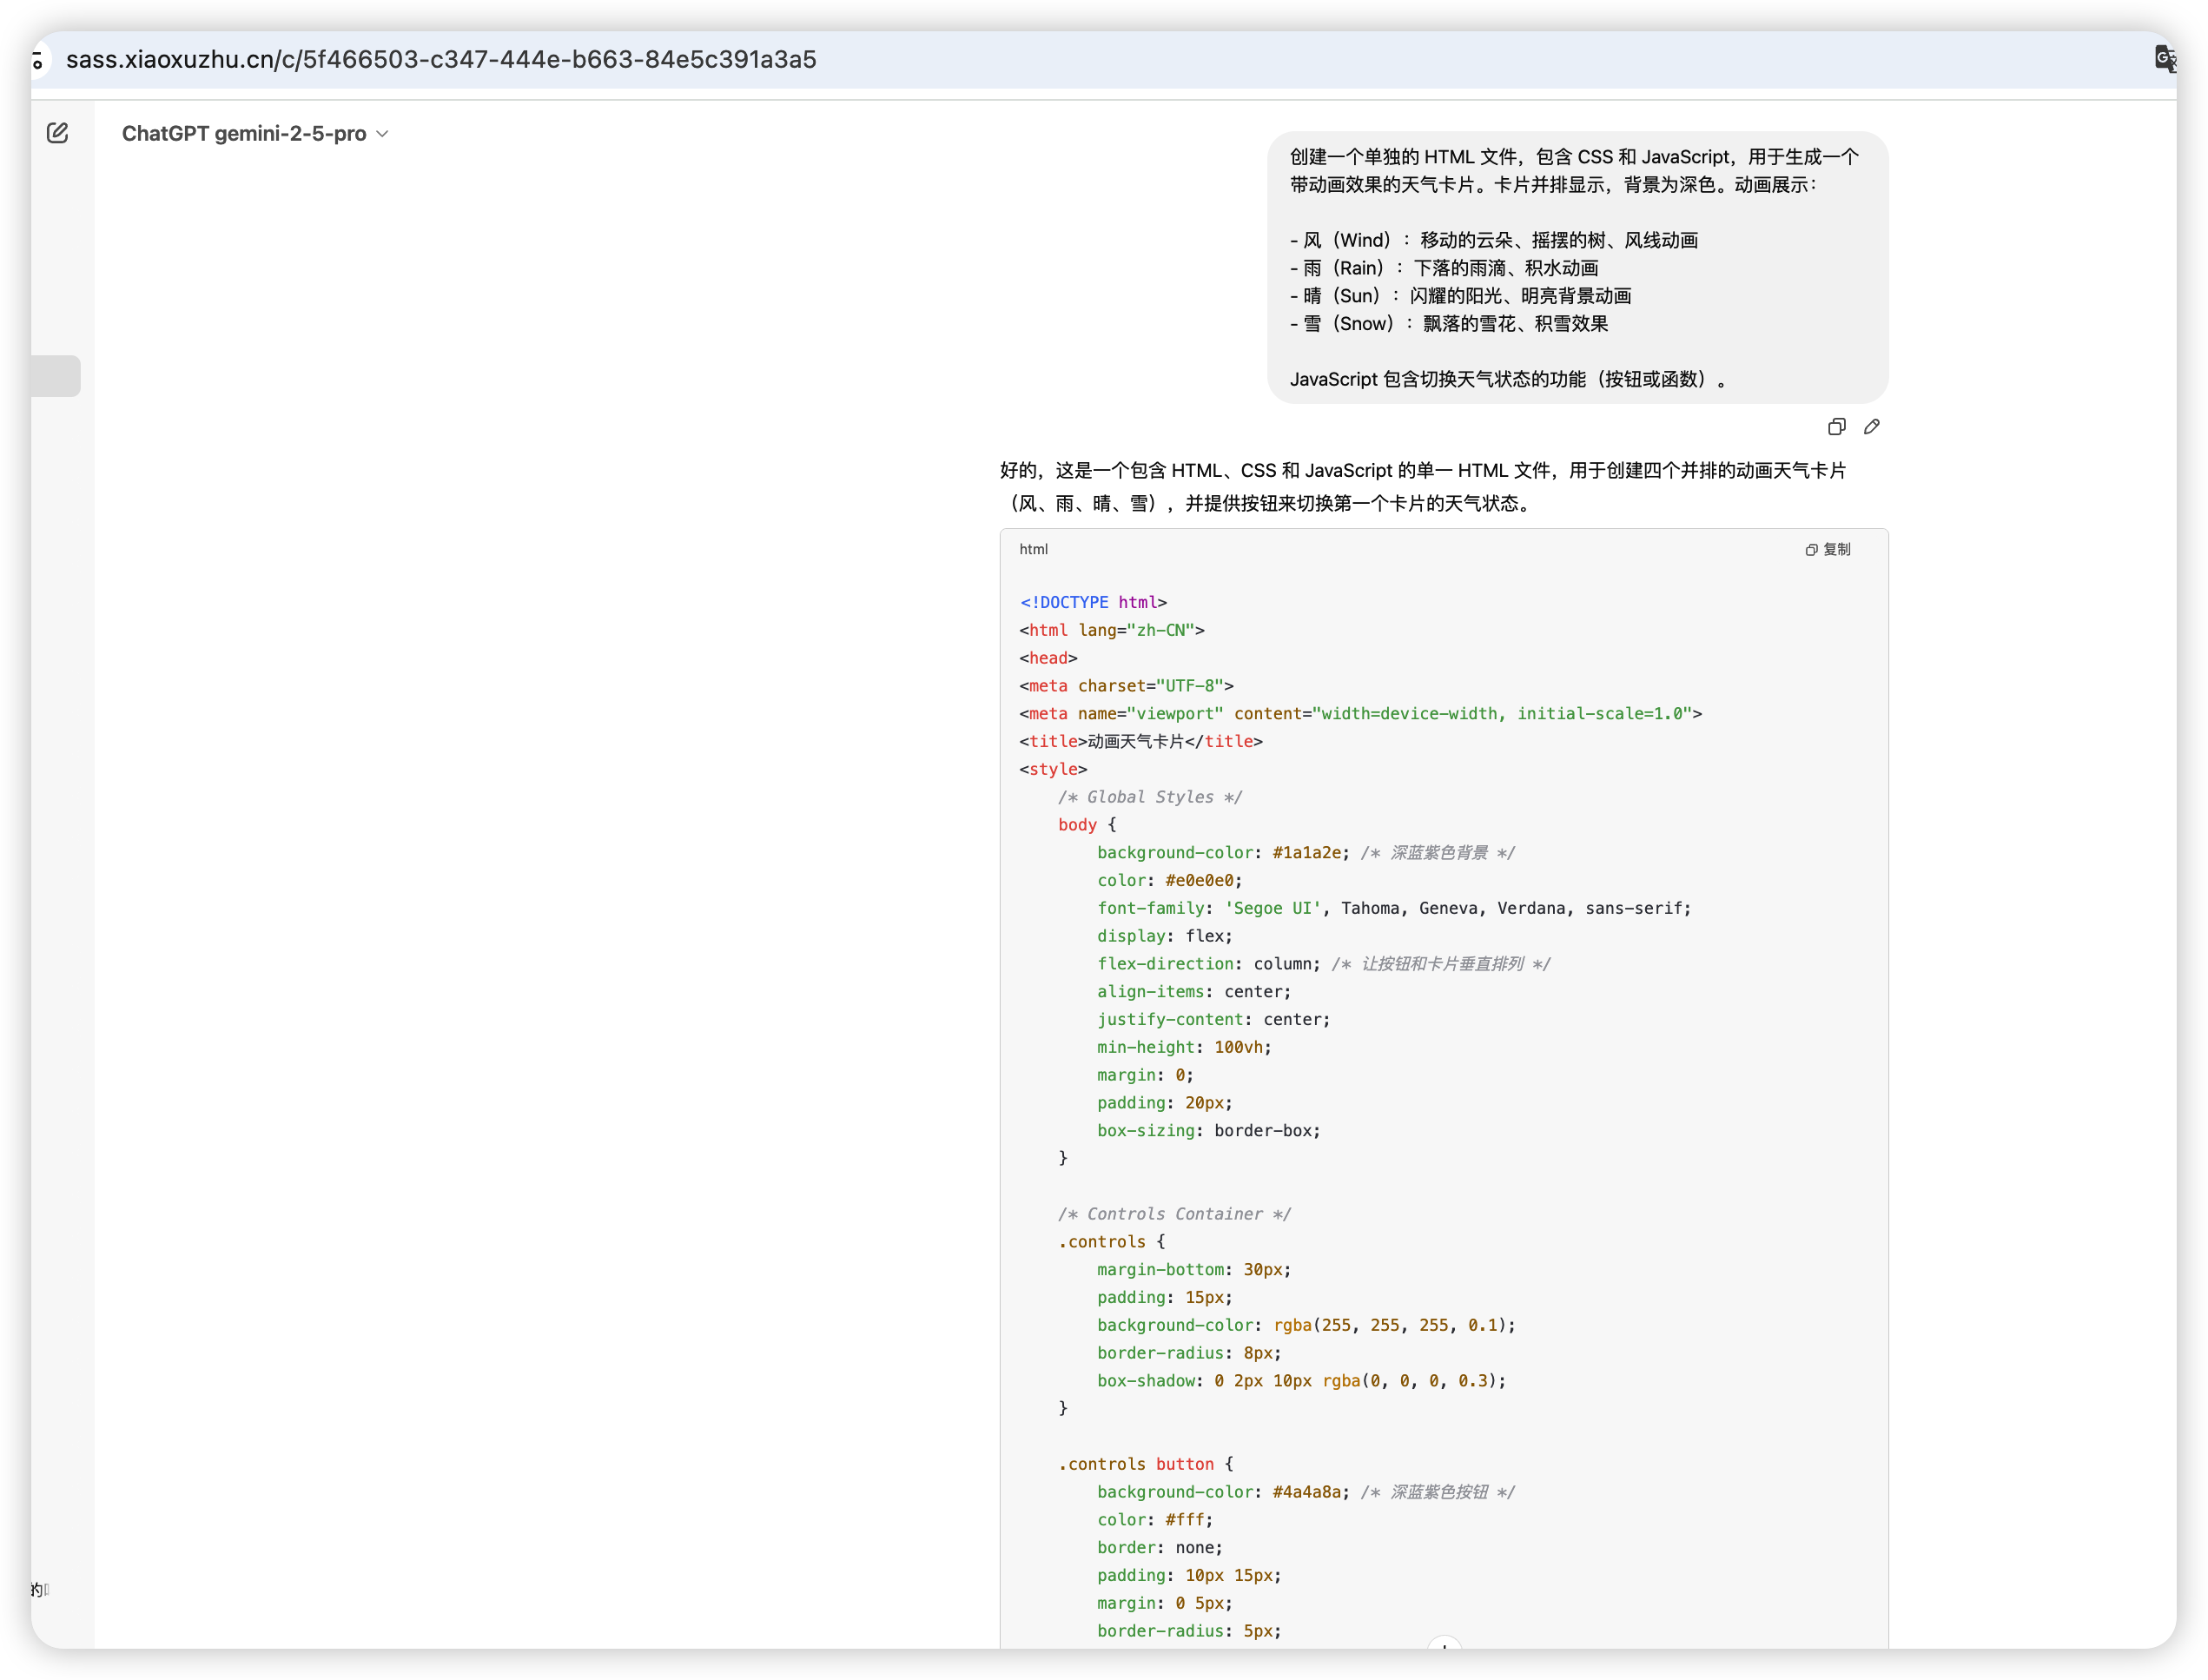Image resolution: width=2208 pixels, height=1680 pixels.
Task: Click the #1a1a2e color value in the code
Action: (1307, 852)
